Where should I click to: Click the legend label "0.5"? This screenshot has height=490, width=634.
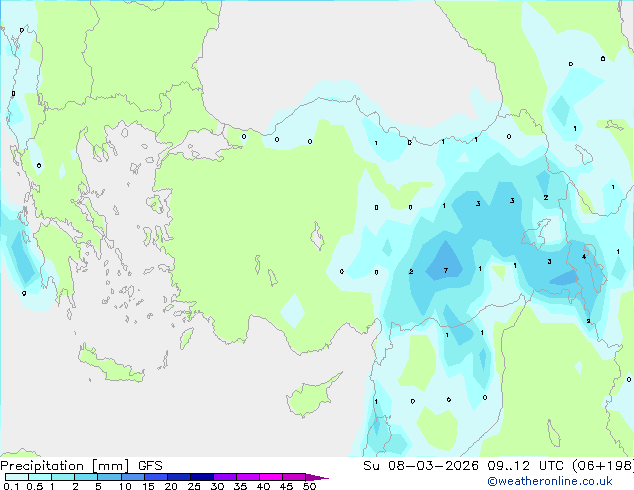(x=35, y=486)
